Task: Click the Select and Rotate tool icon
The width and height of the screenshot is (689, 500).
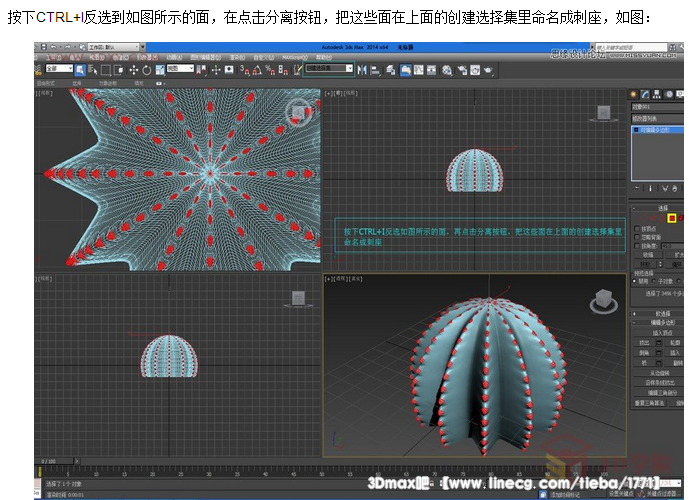Action: point(147,70)
